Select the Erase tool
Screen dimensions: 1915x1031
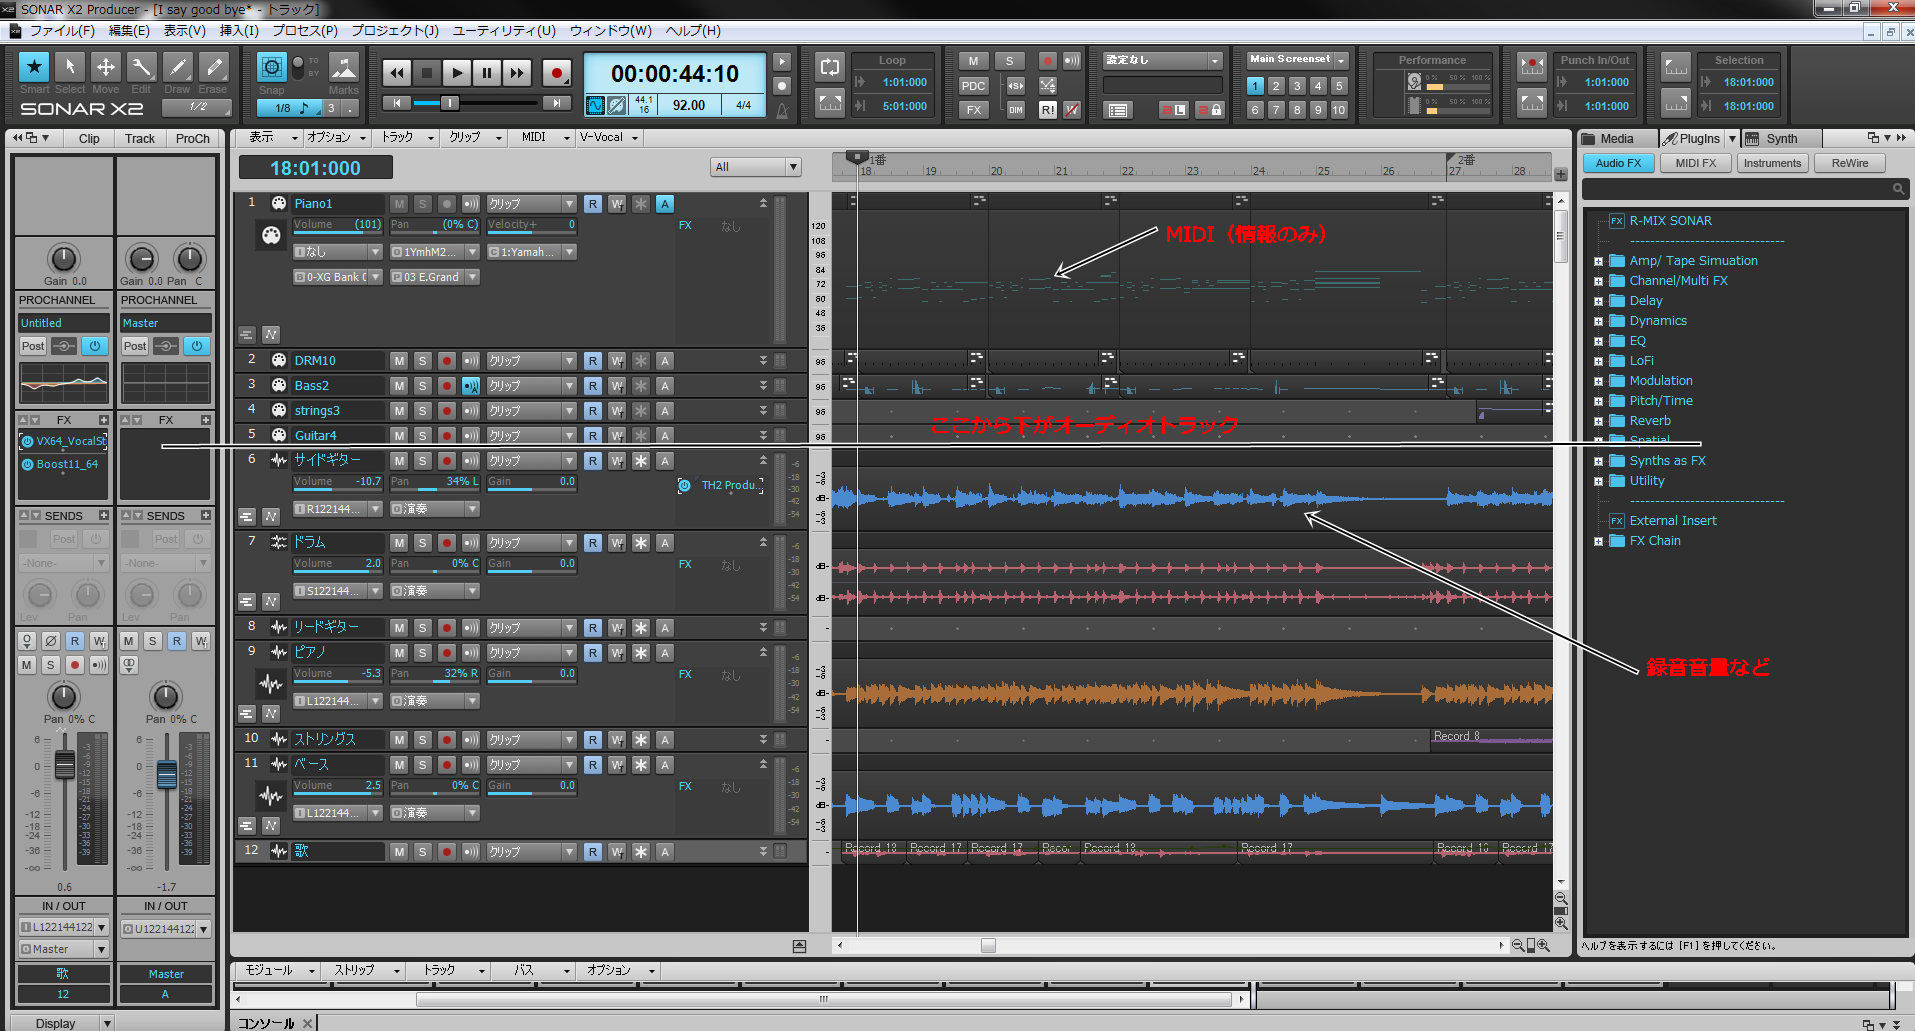[x=214, y=67]
